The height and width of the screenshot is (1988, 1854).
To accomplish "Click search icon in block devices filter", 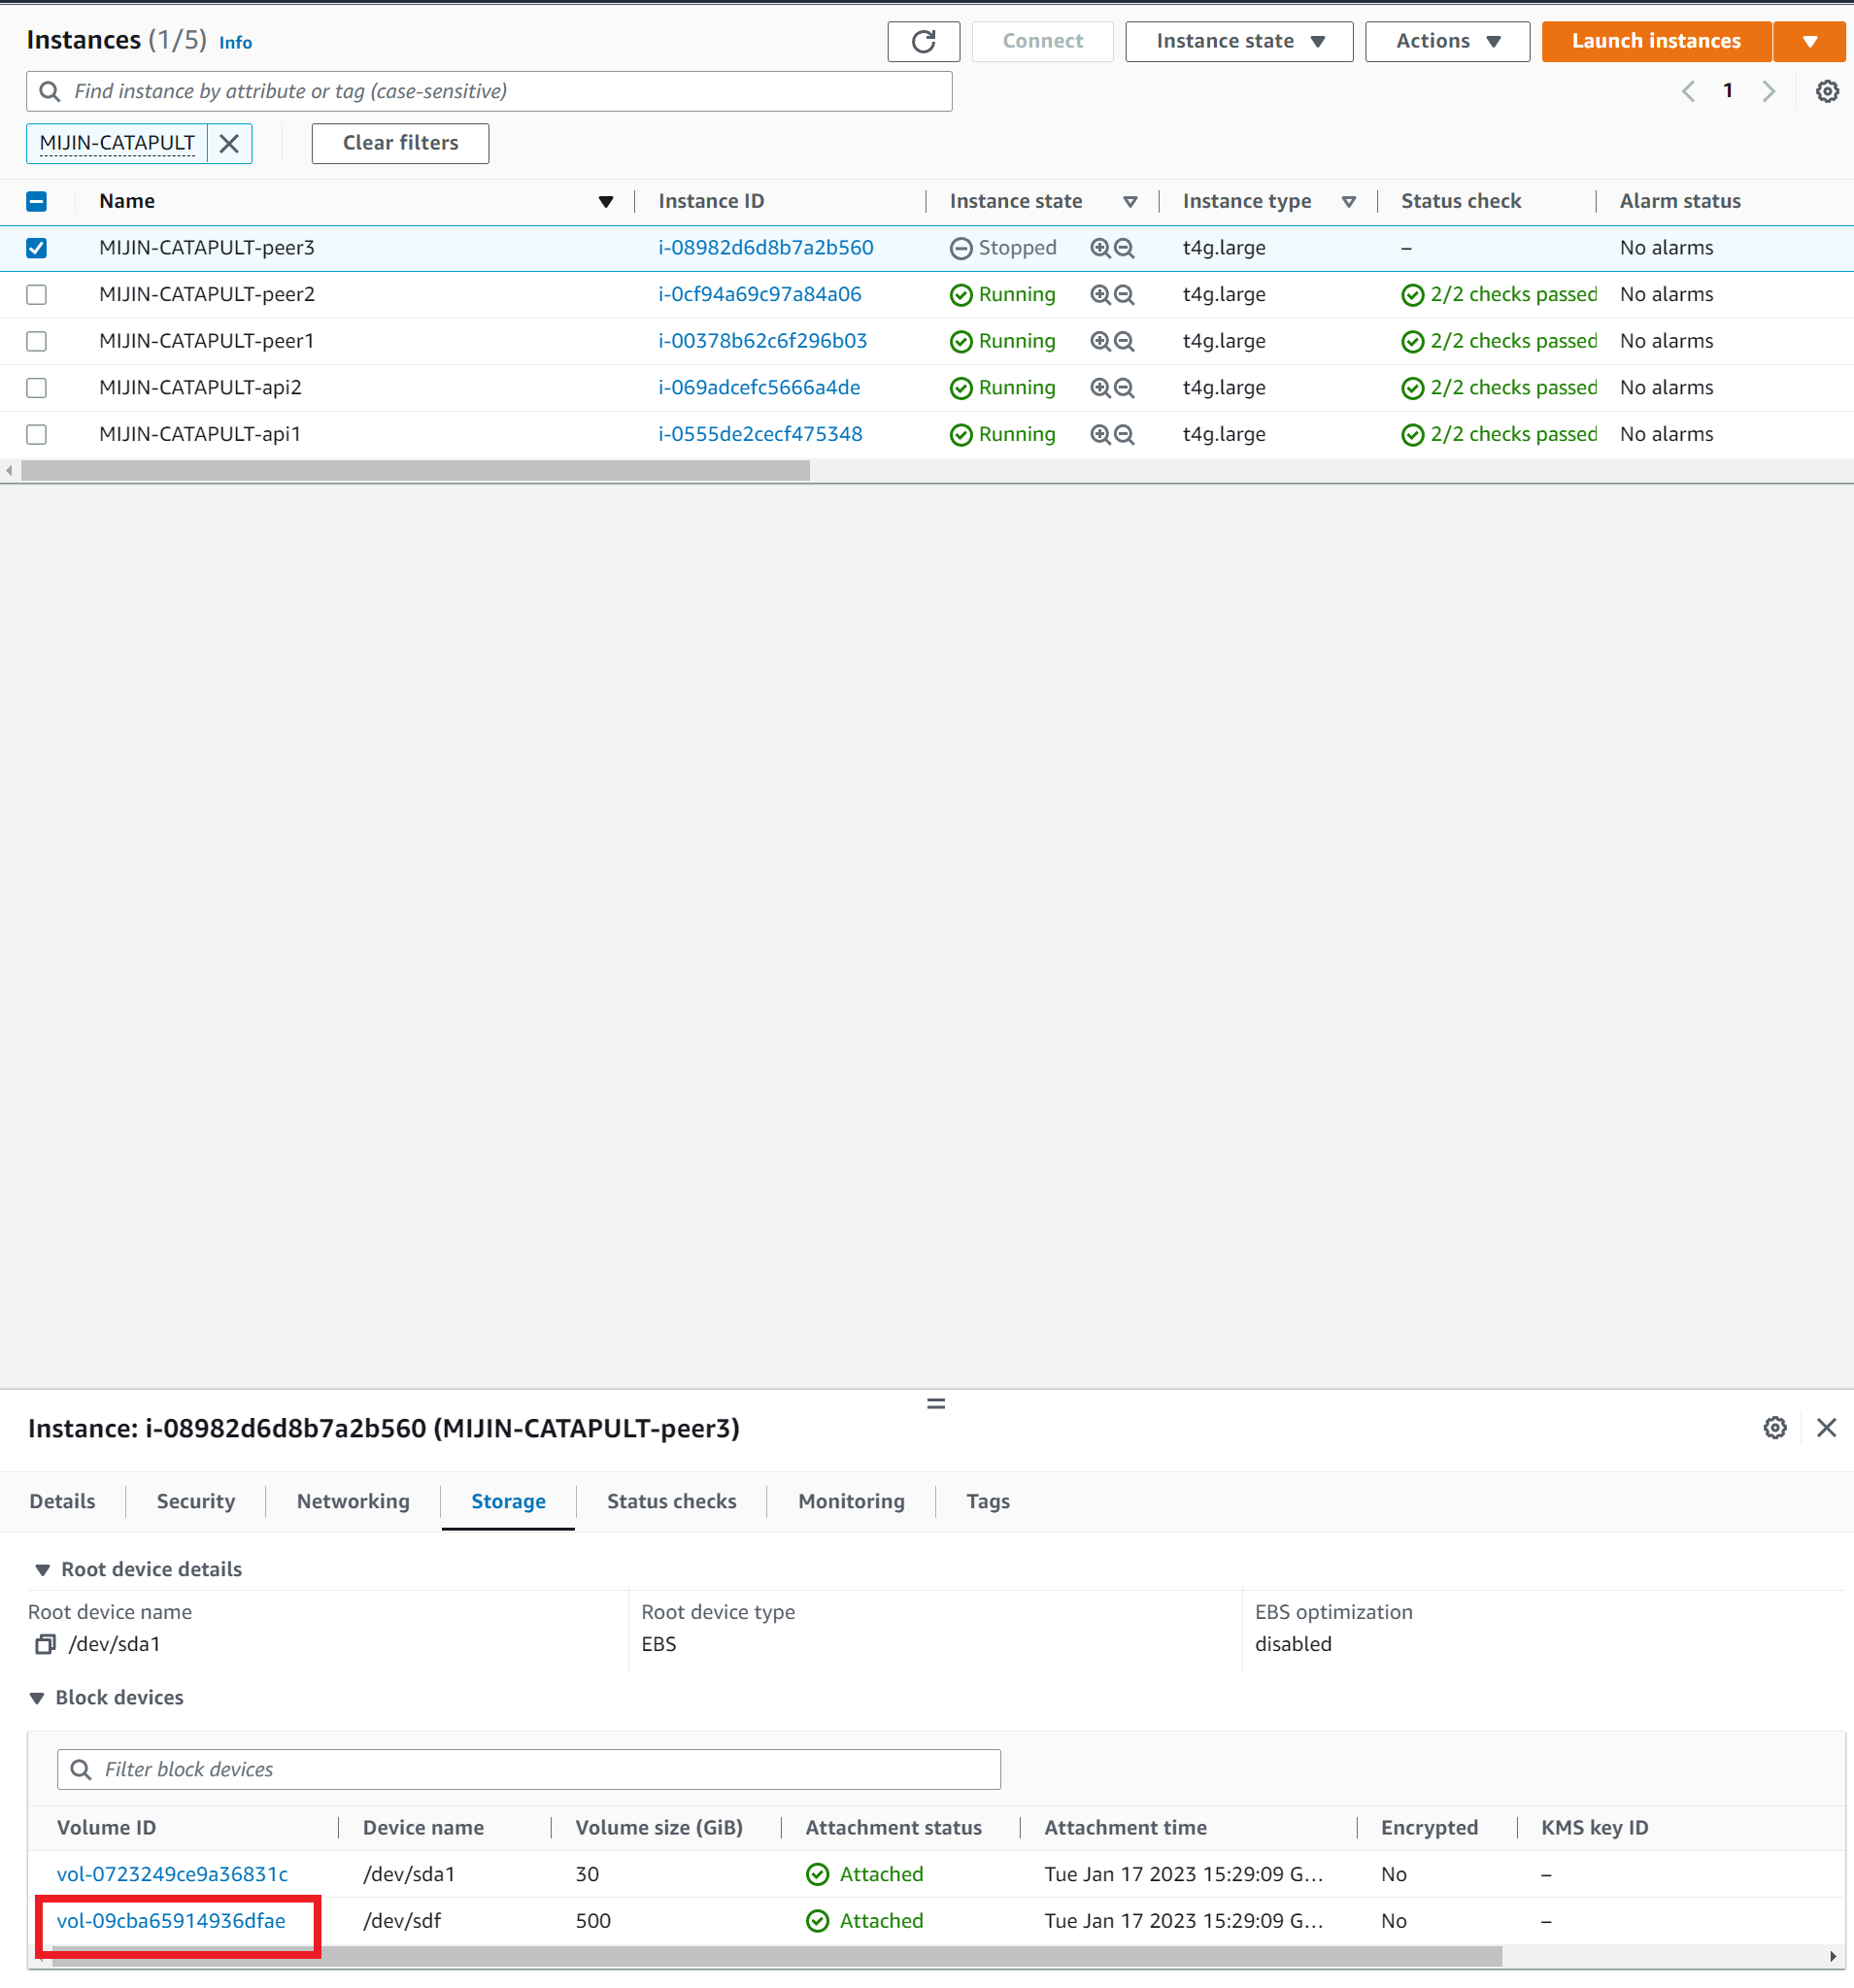I will pos(81,1769).
